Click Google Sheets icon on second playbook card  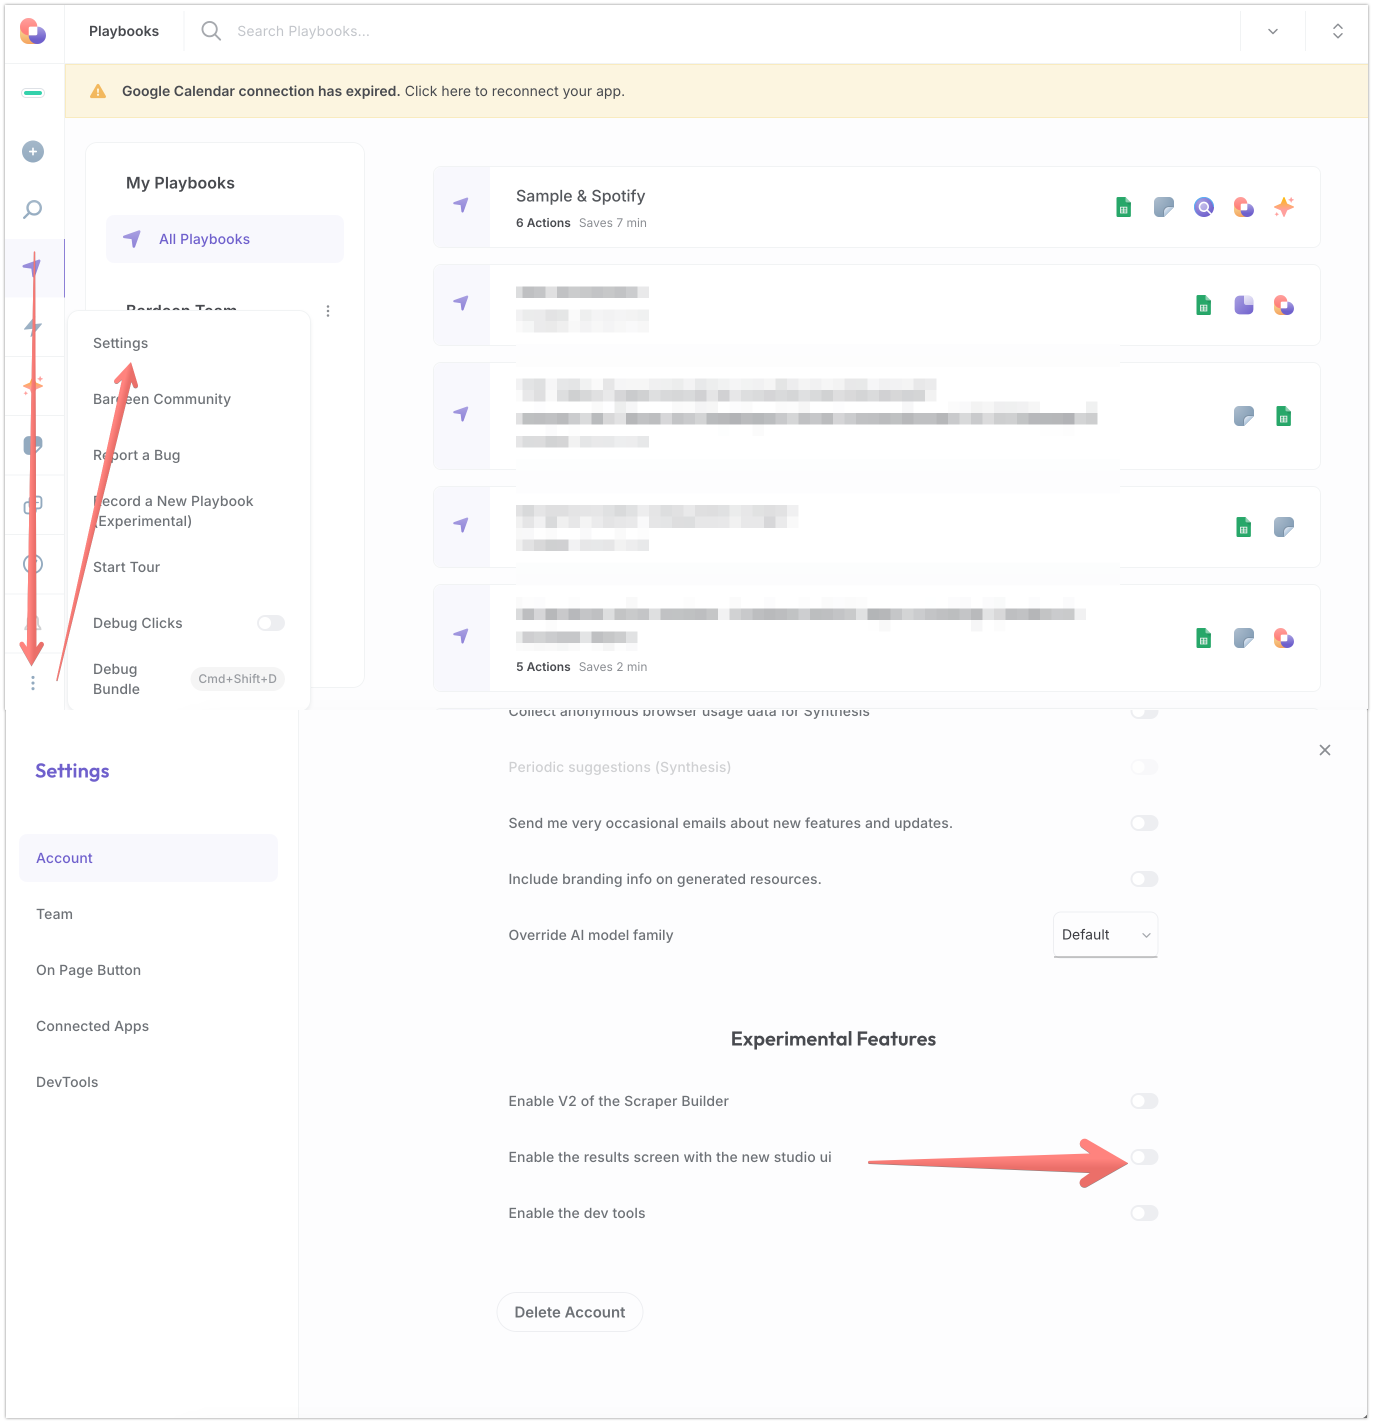1204,305
